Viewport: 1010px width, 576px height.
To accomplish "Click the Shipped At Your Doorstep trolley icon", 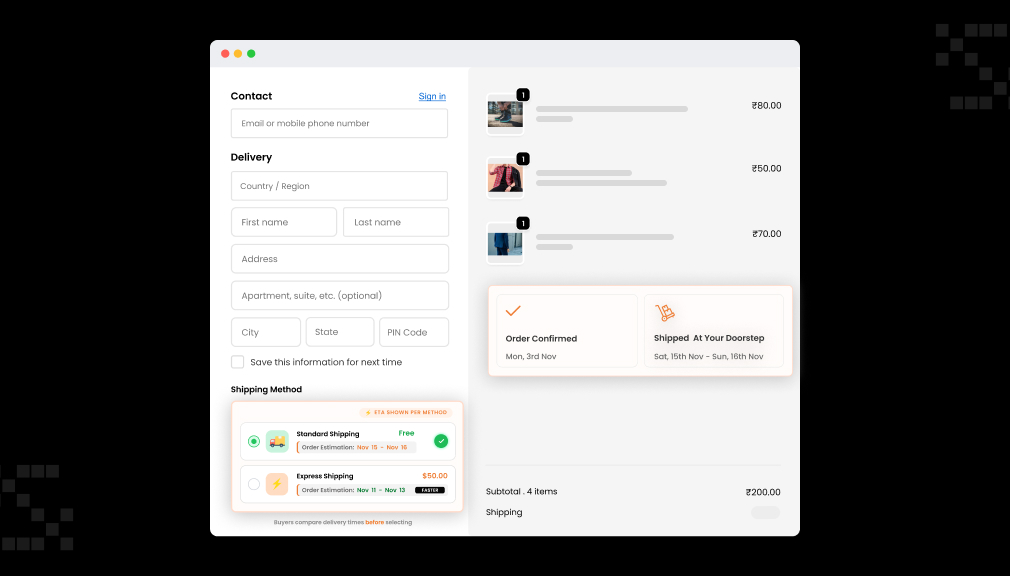I will tap(665, 313).
